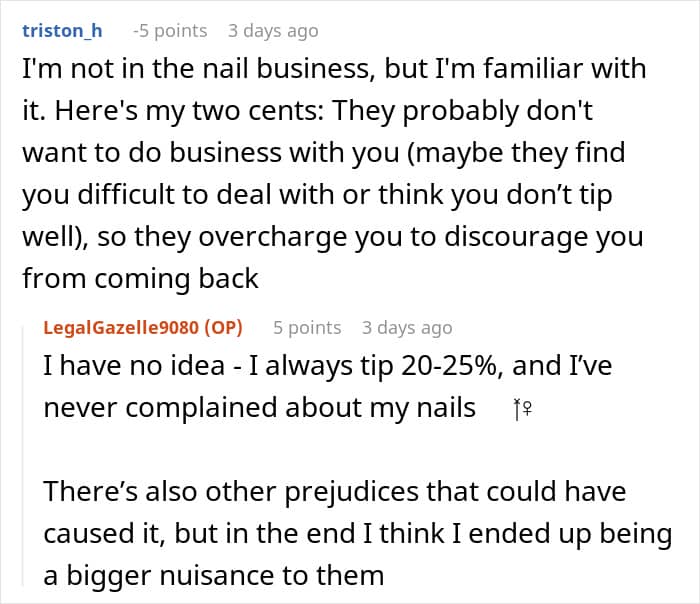The width and height of the screenshot is (700, 604).
Task: Open the OP reply's '3 days ago' timestamp permalink
Action: tap(407, 328)
